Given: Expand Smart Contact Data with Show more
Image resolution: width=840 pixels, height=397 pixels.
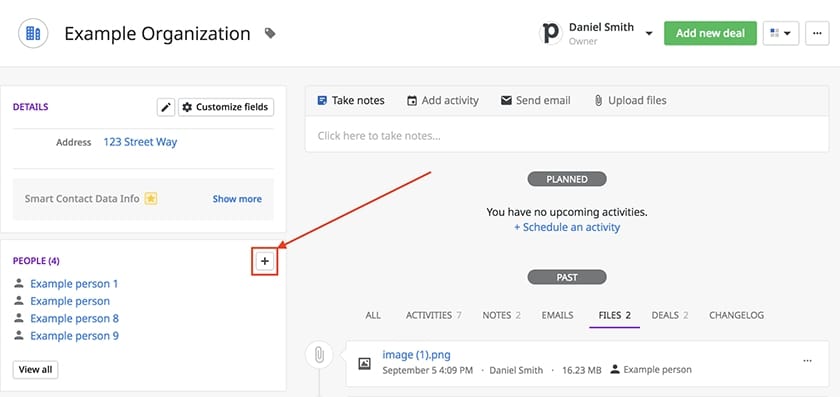Looking at the screenshot, I should pyautogui.click(x=237, y=199).
